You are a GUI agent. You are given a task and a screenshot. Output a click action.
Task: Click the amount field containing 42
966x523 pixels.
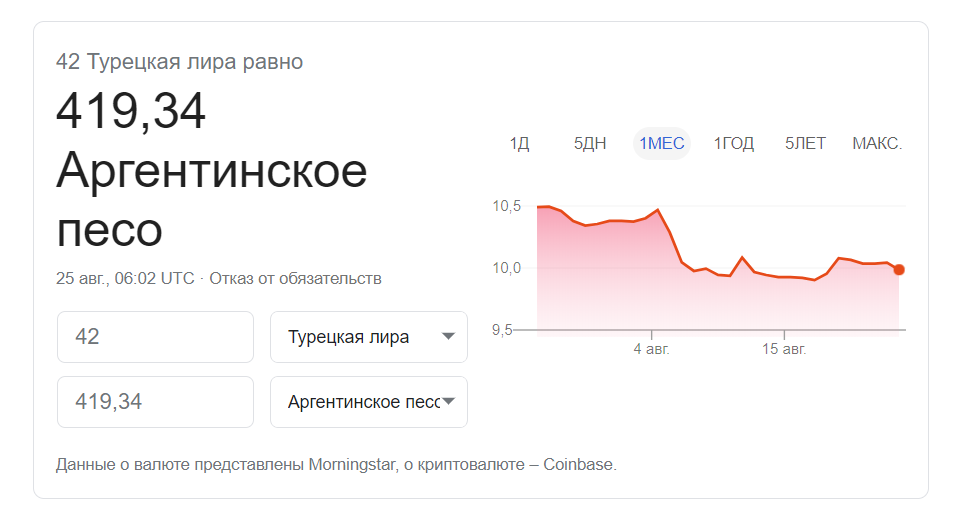click(155, 337)
